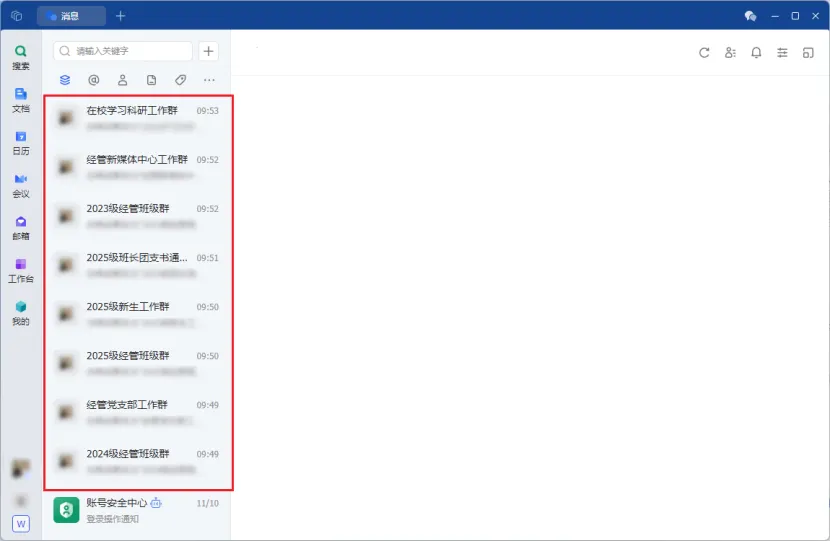The width and height of the screenshot is (830, 541).
Task: Click the 登录操作通知 preview text
Action: point(113,519)
